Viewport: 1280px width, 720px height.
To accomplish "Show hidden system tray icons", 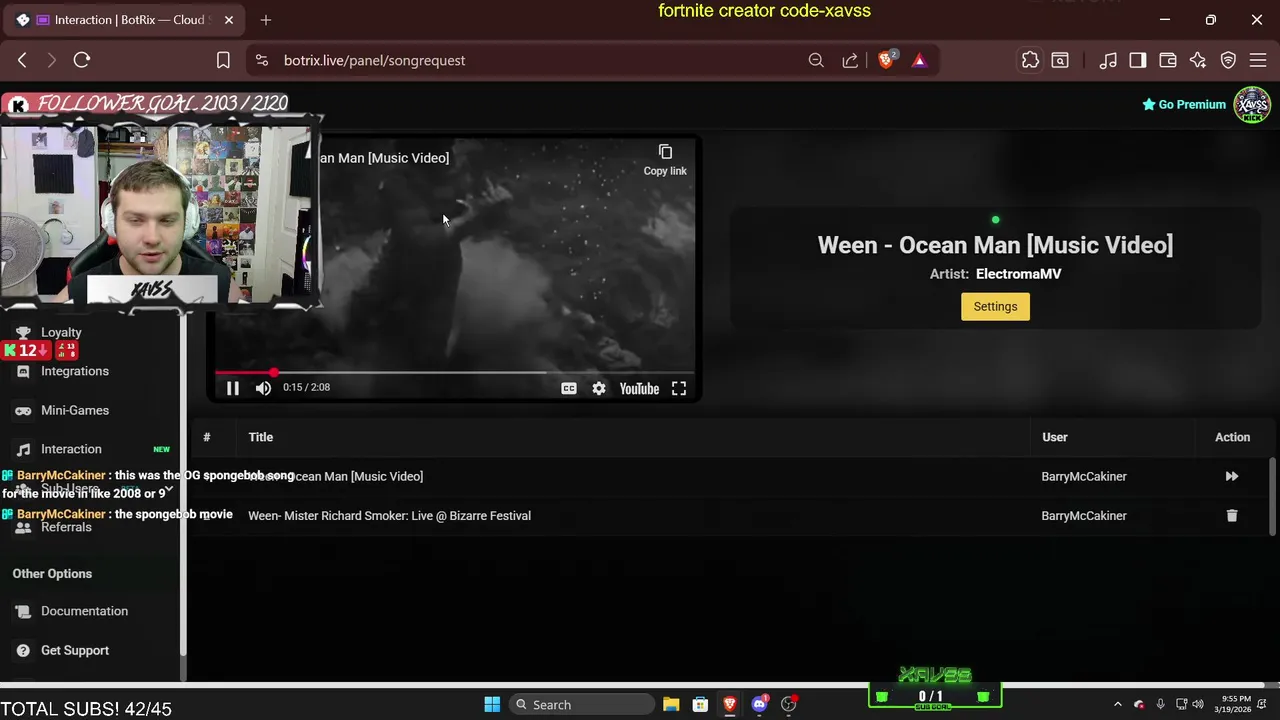I will click(1117, 704).
